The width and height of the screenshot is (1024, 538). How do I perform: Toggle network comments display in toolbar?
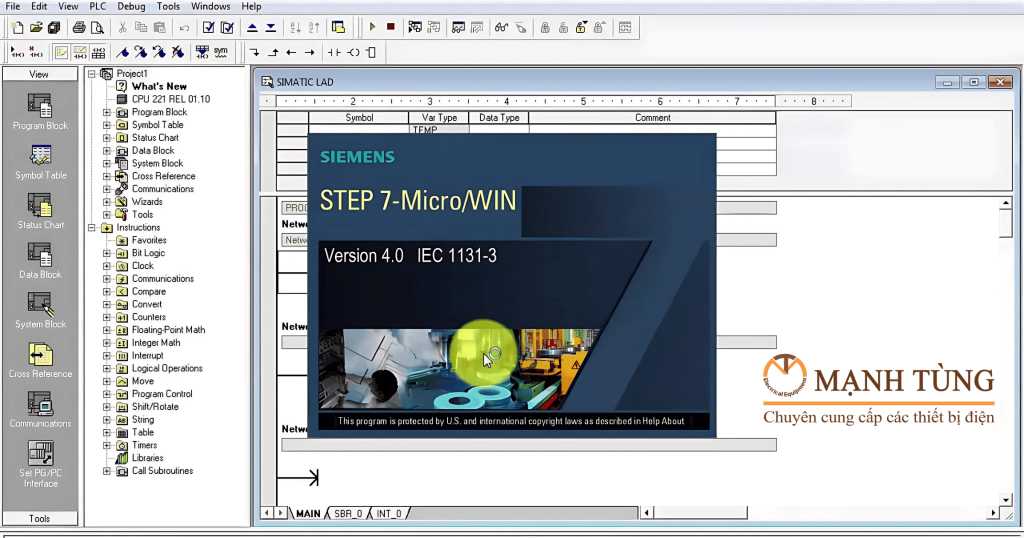pyautogui.click(x=80, y=52)
